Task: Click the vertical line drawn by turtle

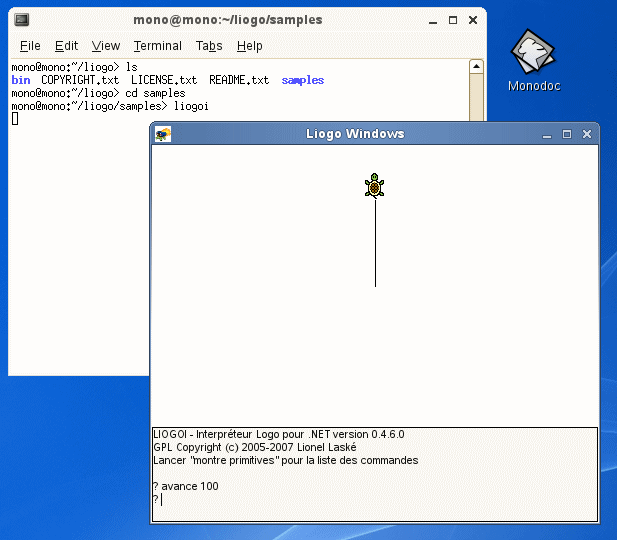Action: pos(375,243)
